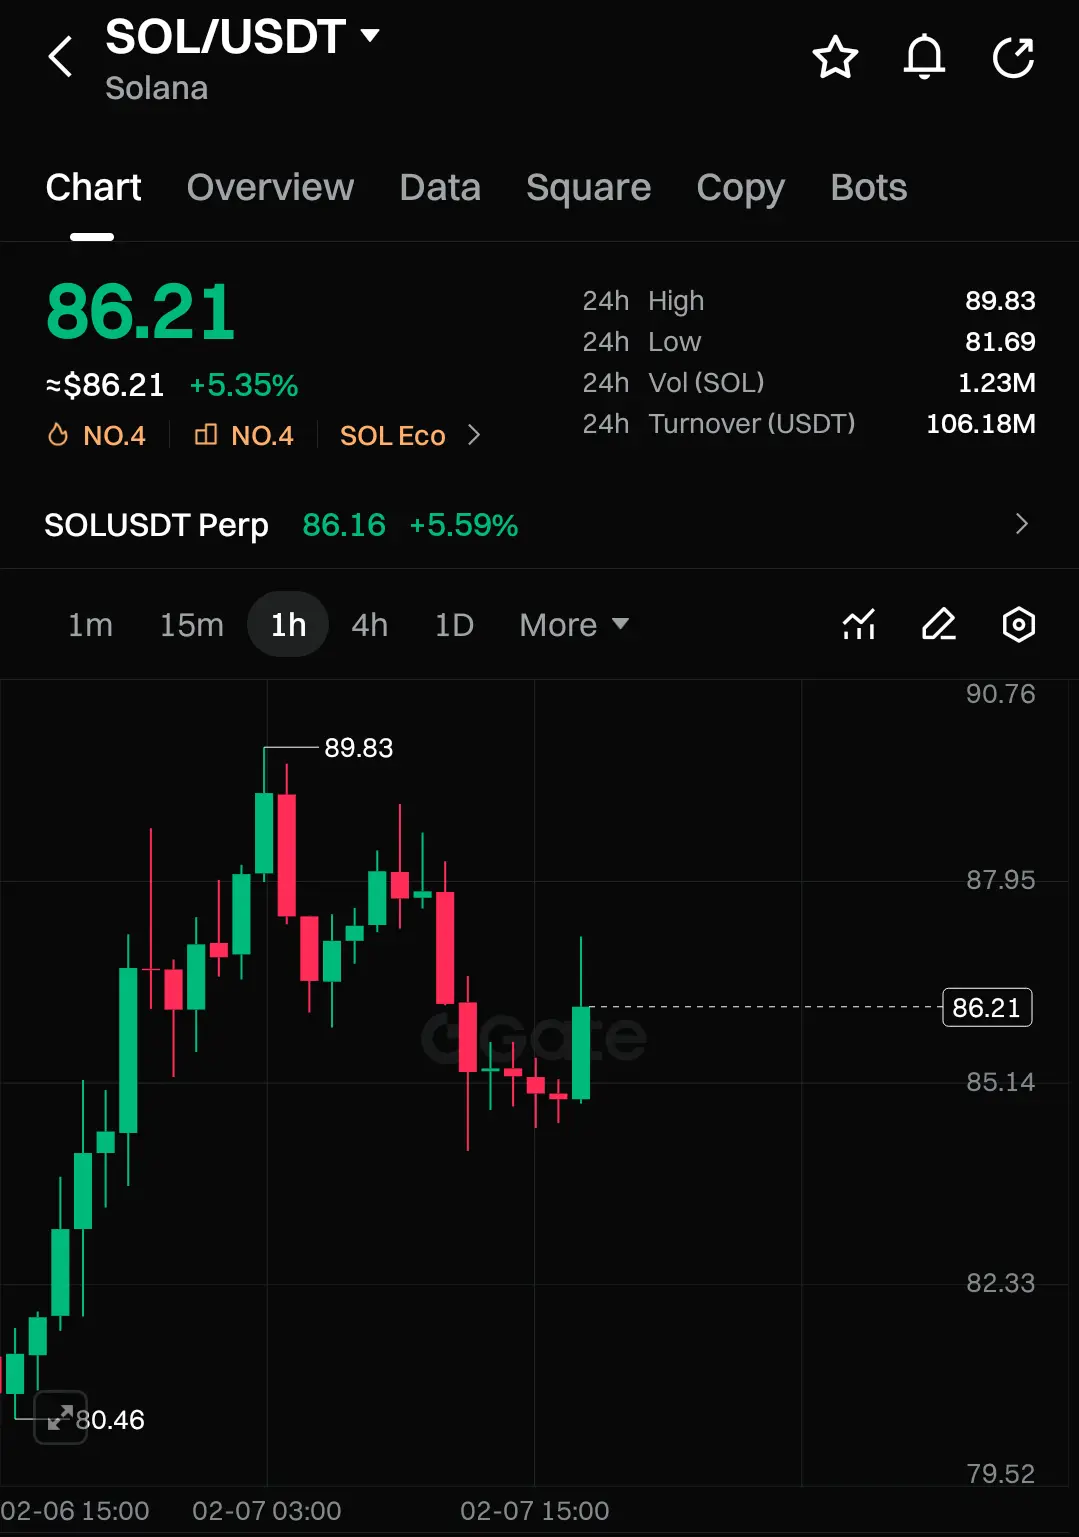Click the large 86.21 price

pos(140,312)
